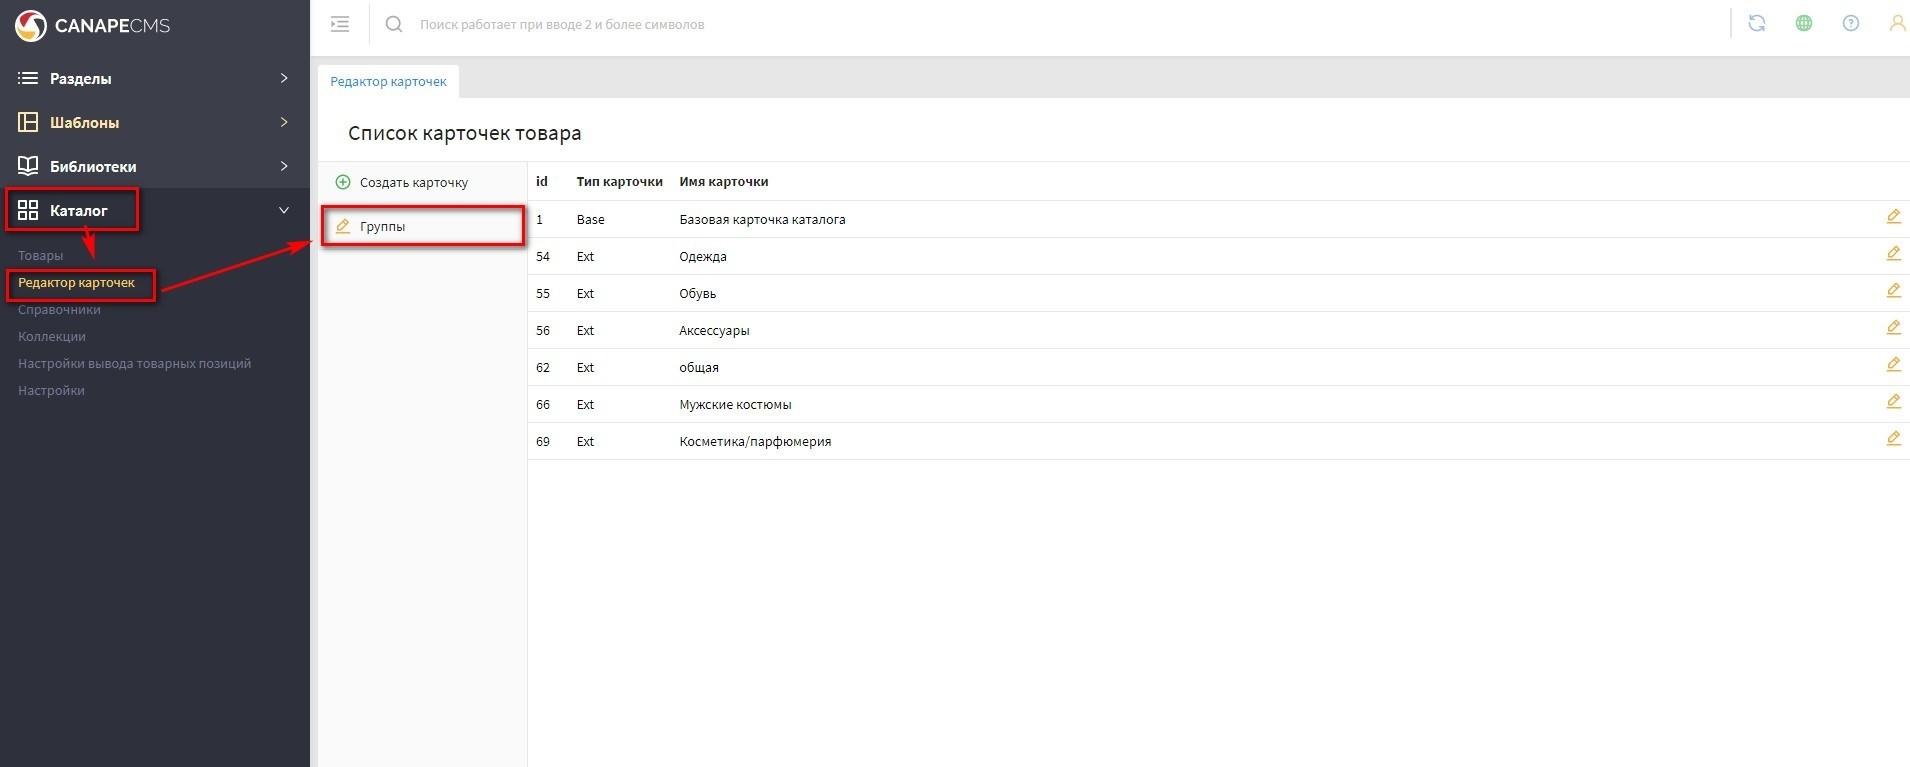Edit the 'Косметика/парфюмерия' card pencil icon
Image resolution: width=1910 pixels, height=767 pixels.
(1893, 439)
